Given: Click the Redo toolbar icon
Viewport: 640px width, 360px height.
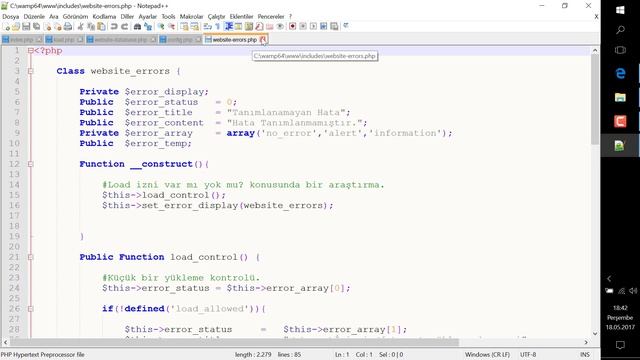Looking at the screenshot, I should pyautogui.click(x=124, y=27).
